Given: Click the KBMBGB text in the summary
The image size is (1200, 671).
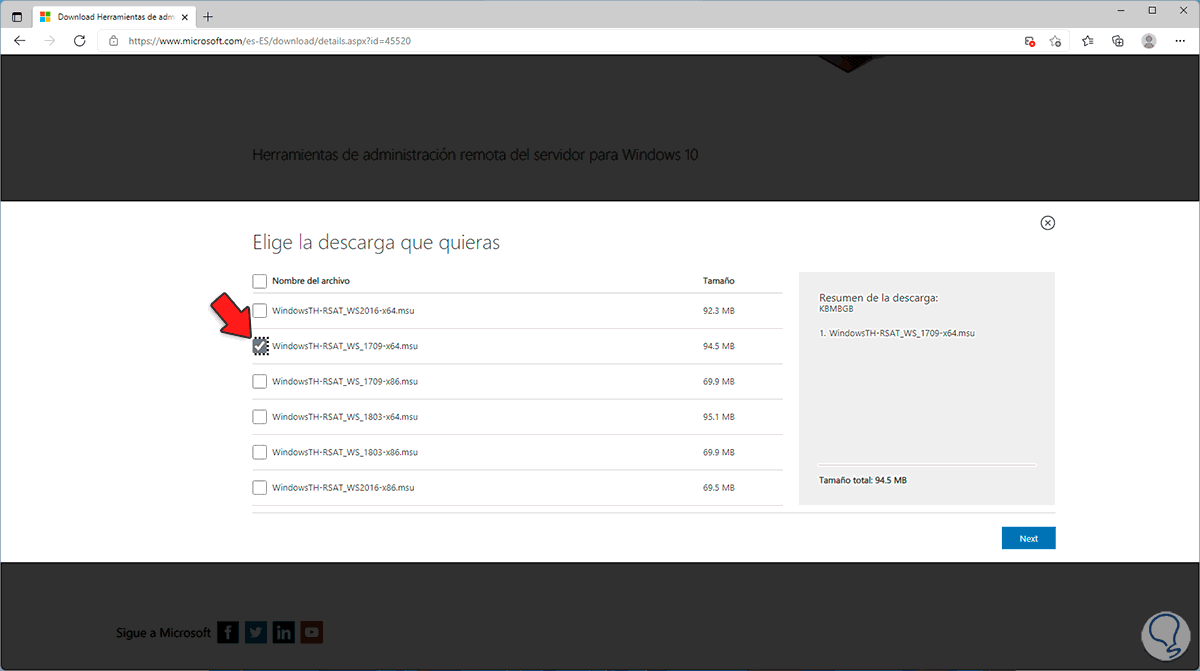Looking at the screenshot, I should (836, 310).
